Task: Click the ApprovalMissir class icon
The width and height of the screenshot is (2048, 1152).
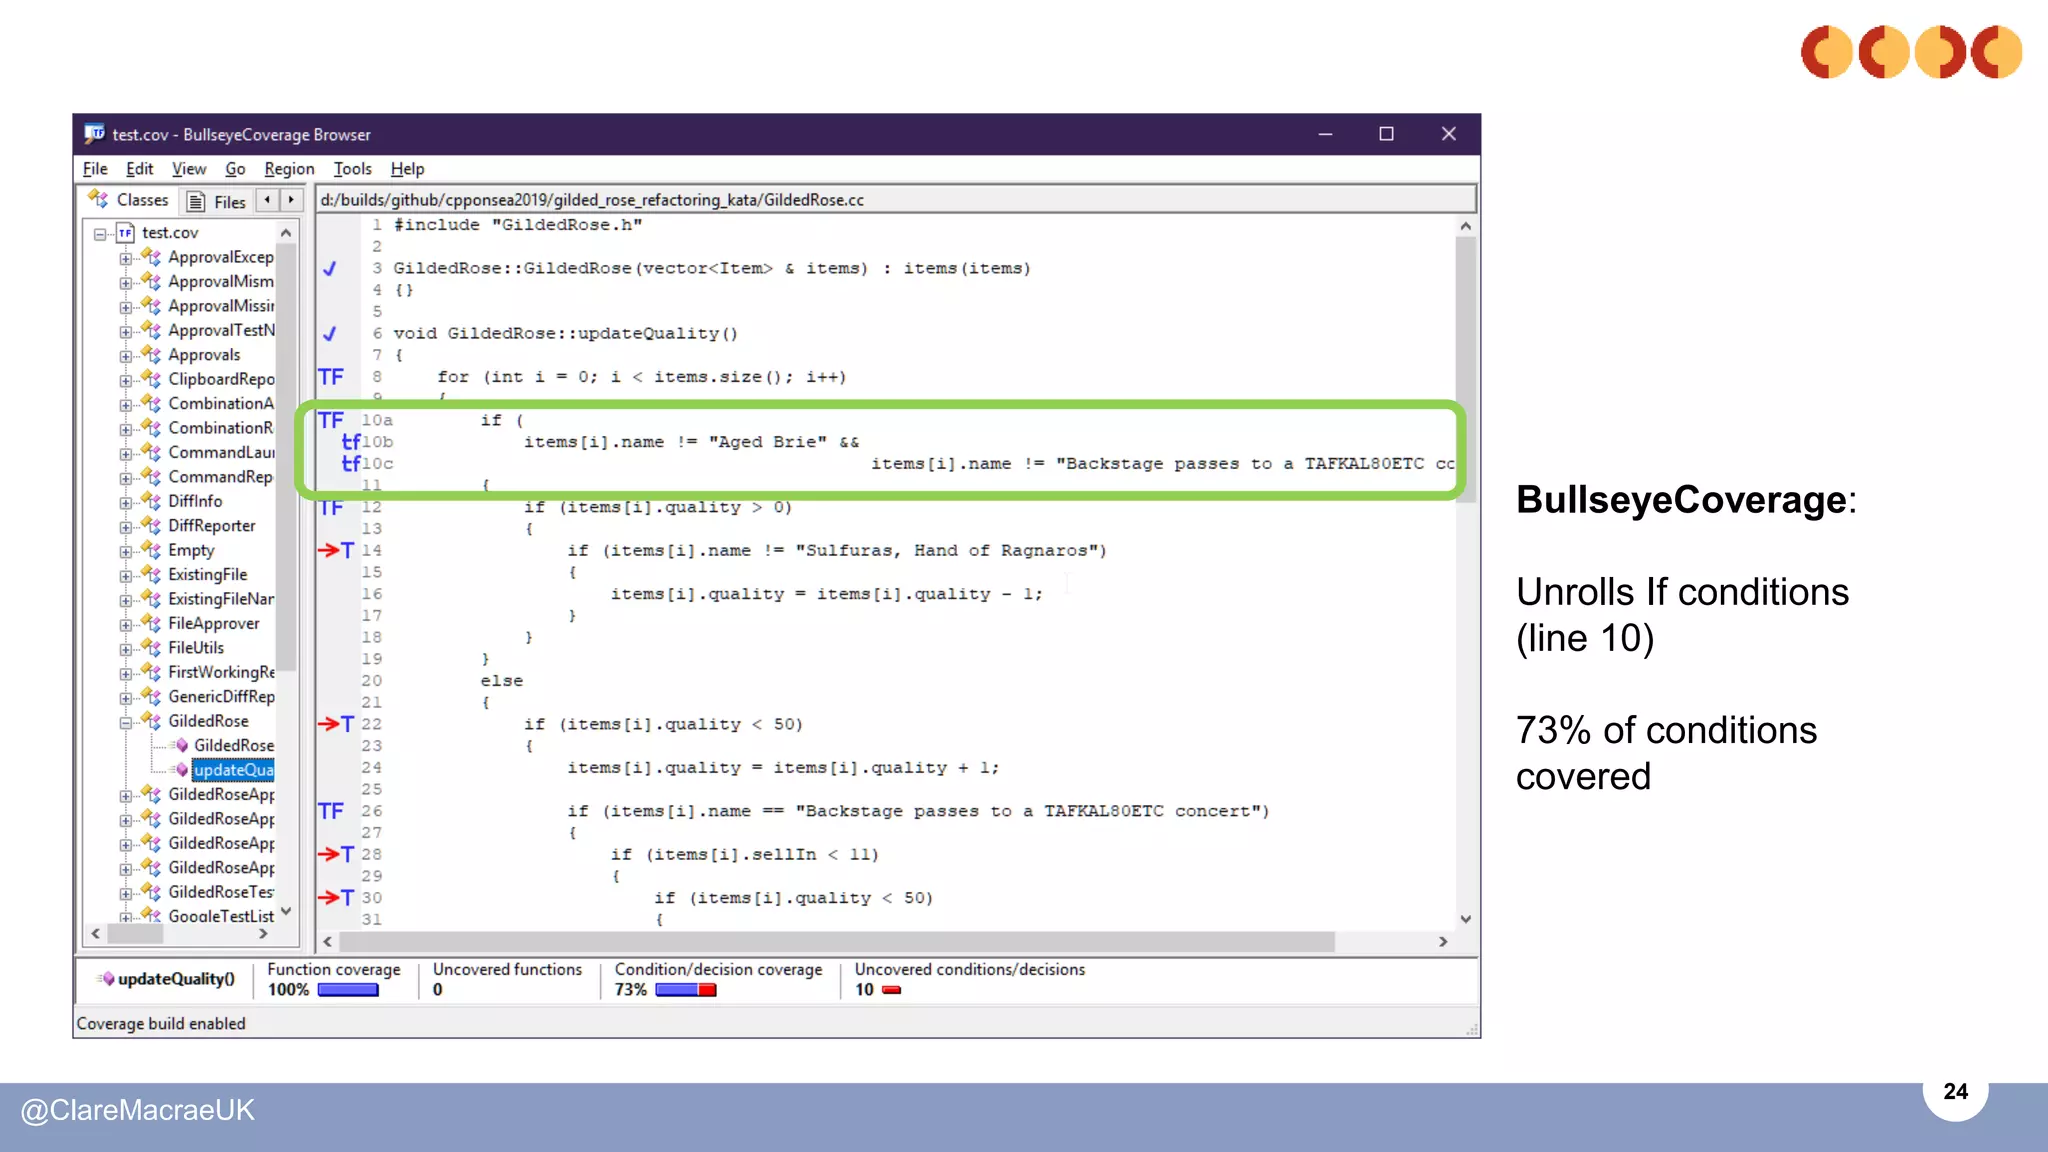Action: tap(151, 305)
